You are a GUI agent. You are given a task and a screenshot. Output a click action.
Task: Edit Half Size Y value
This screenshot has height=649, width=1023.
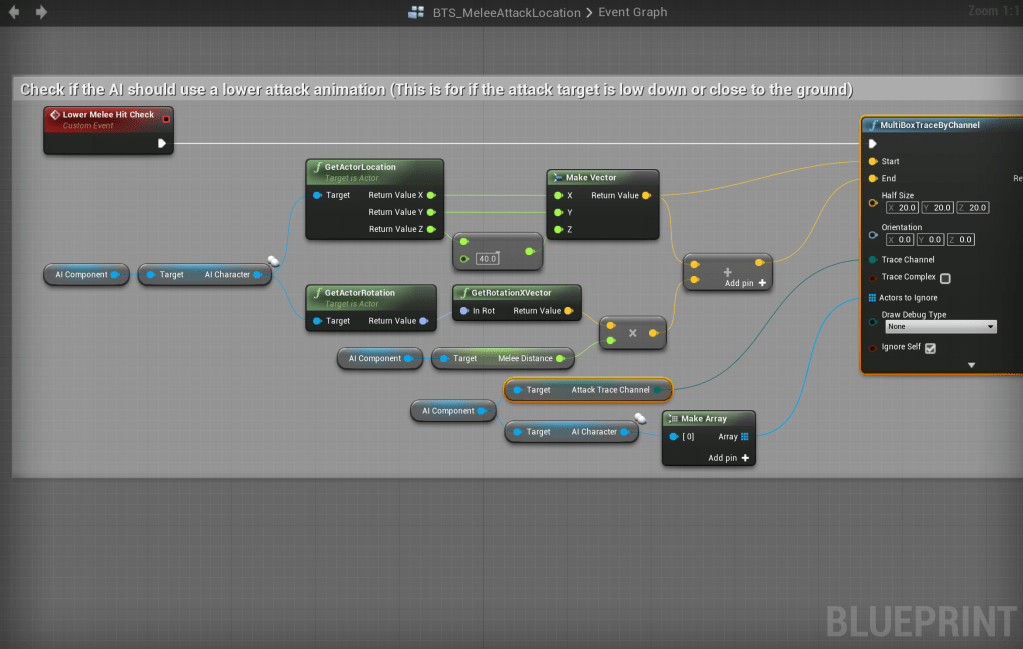(x=938, y=207)
